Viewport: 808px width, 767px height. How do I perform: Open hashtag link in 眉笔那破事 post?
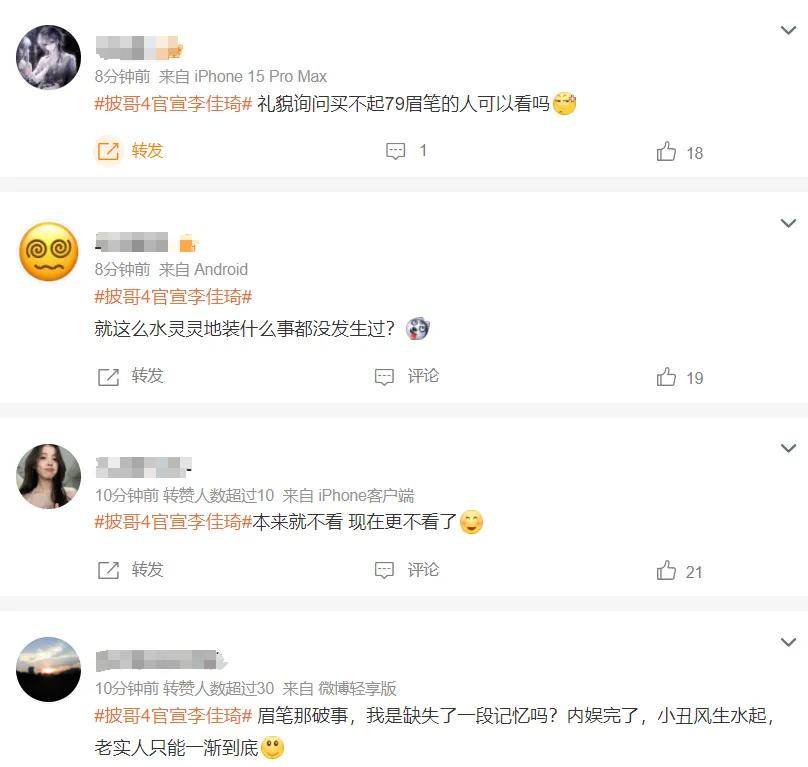pos(173,715)
